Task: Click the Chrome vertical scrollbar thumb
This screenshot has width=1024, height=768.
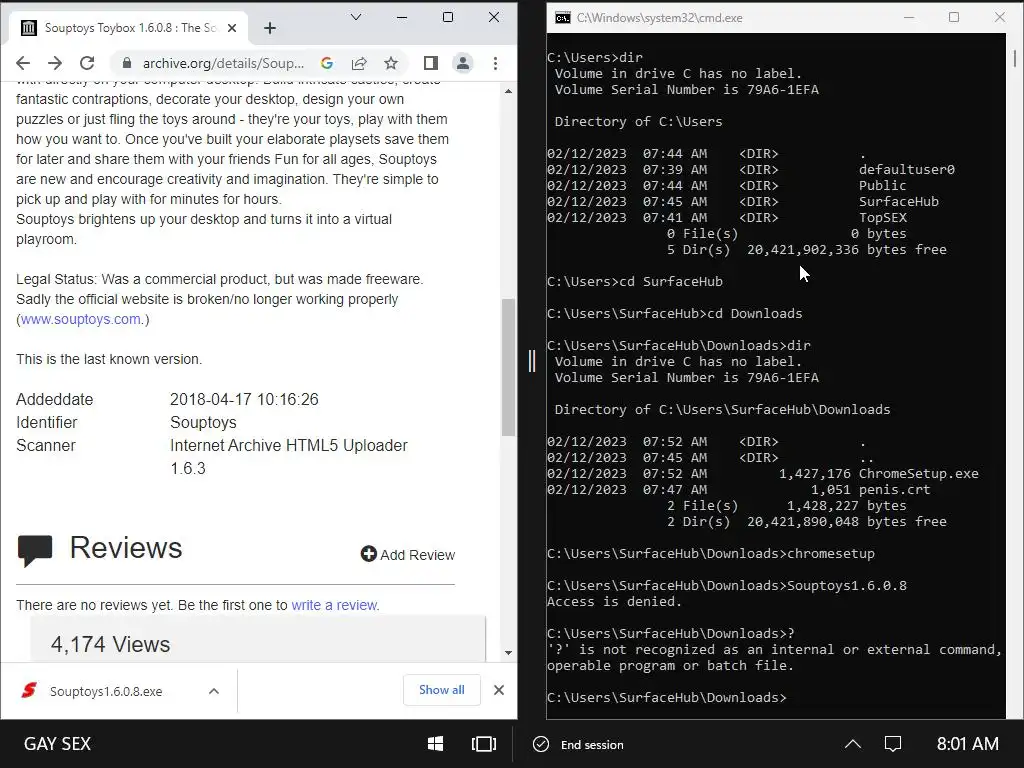Action: (509, 367)
